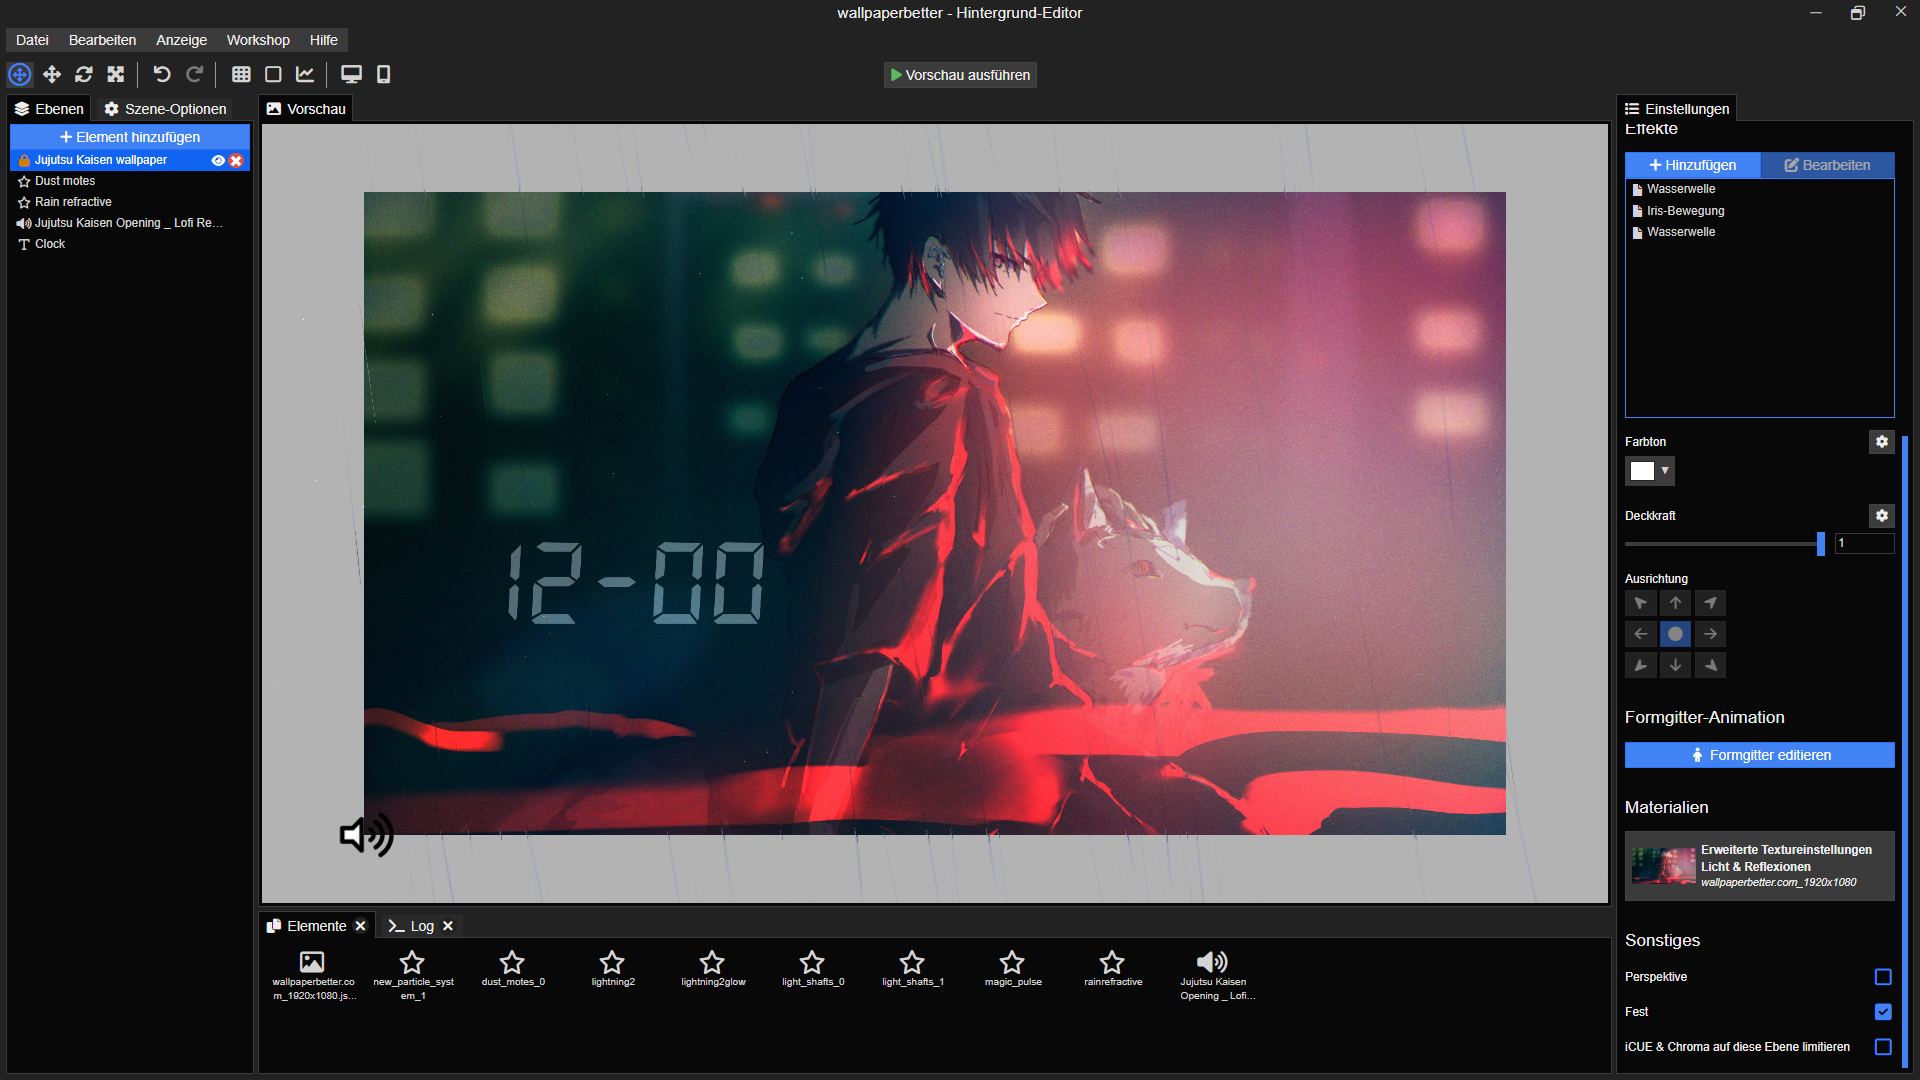Click Hinzufügen effect button

(x=1692, y=165)
